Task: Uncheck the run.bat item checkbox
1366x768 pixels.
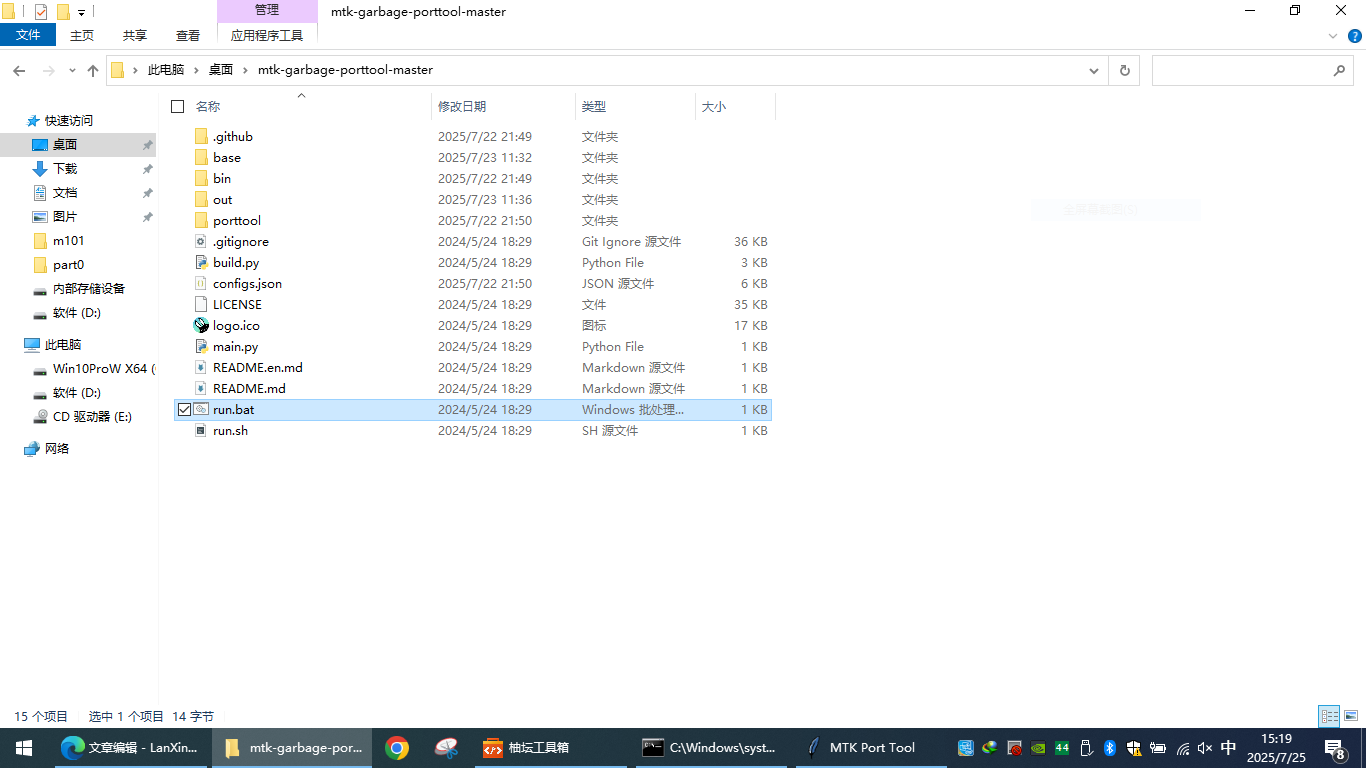Action: point(184,410)
